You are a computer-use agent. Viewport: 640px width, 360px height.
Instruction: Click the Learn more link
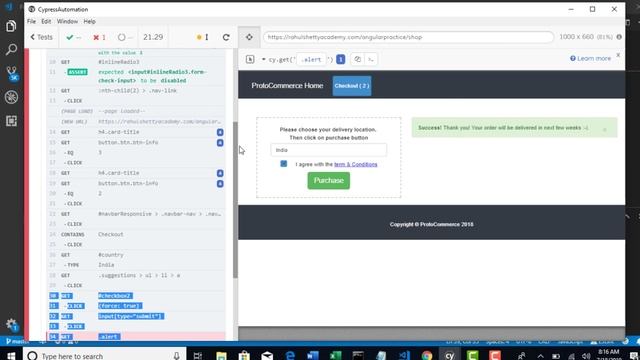(591, 58)
